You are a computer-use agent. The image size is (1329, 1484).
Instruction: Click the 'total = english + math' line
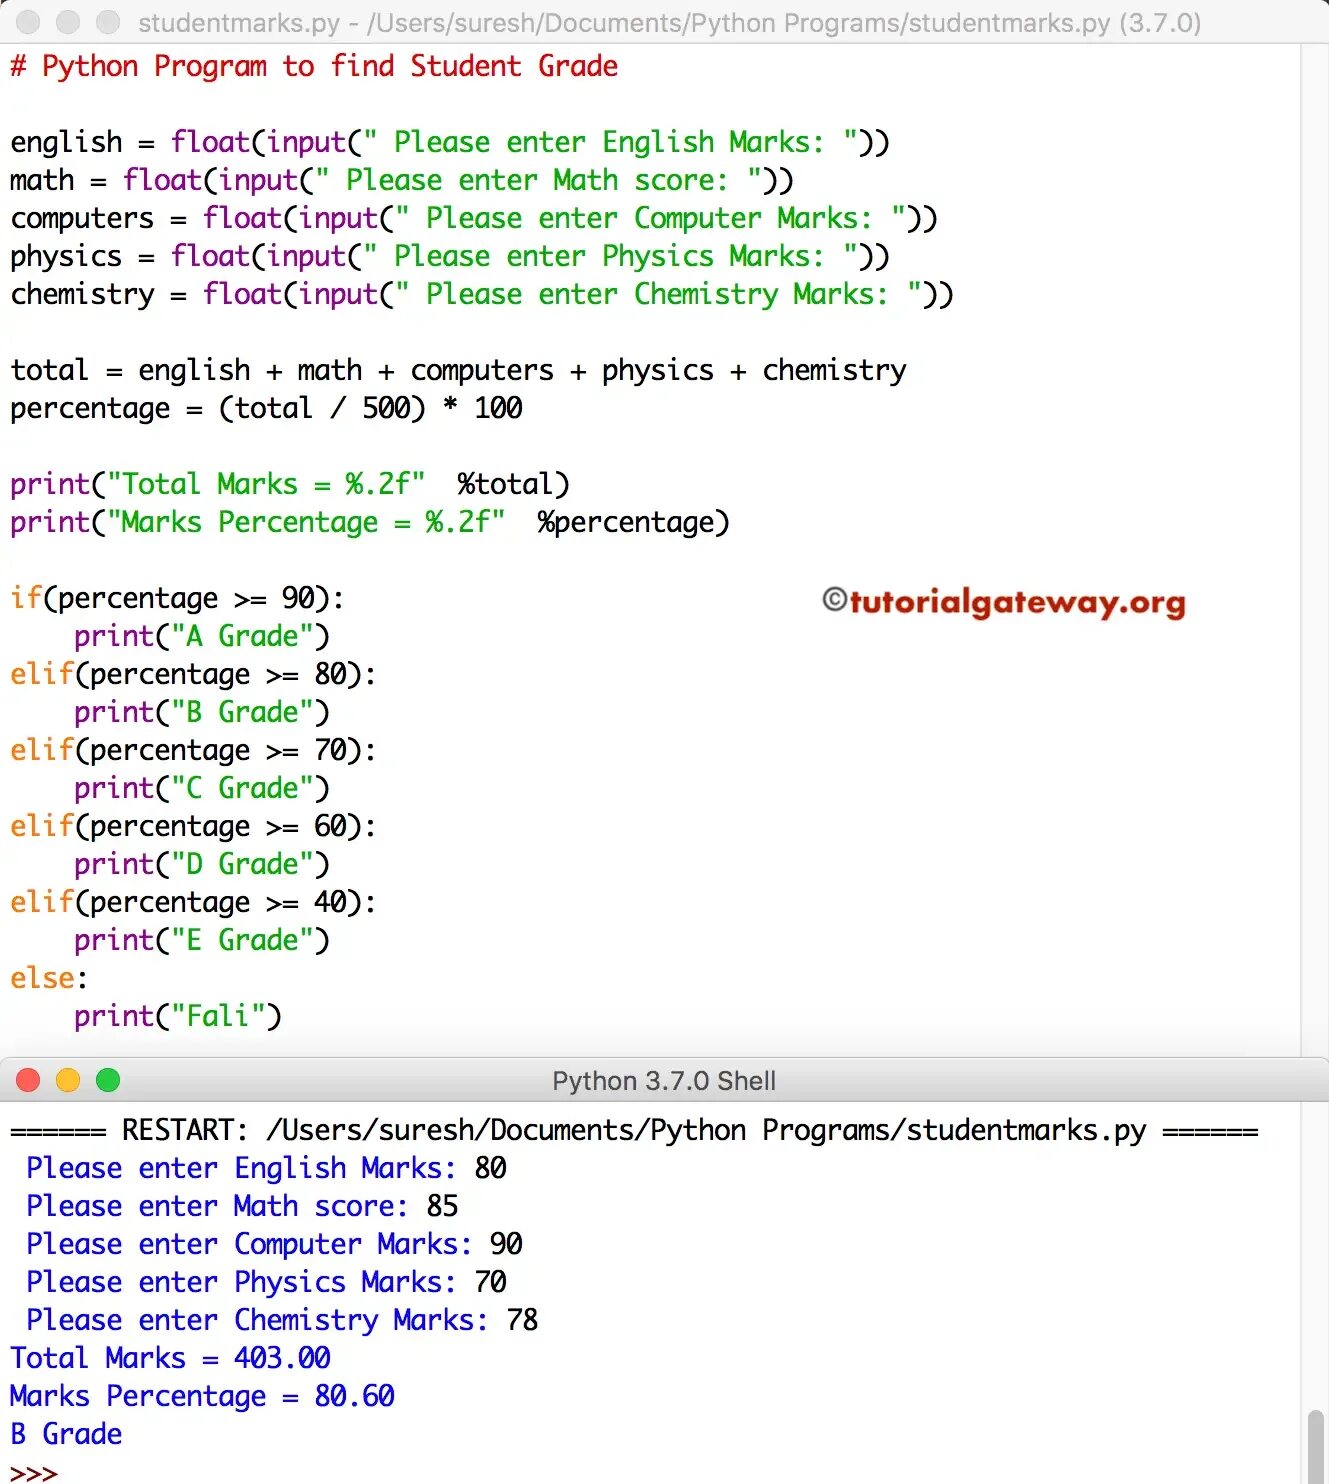(458, 370)
